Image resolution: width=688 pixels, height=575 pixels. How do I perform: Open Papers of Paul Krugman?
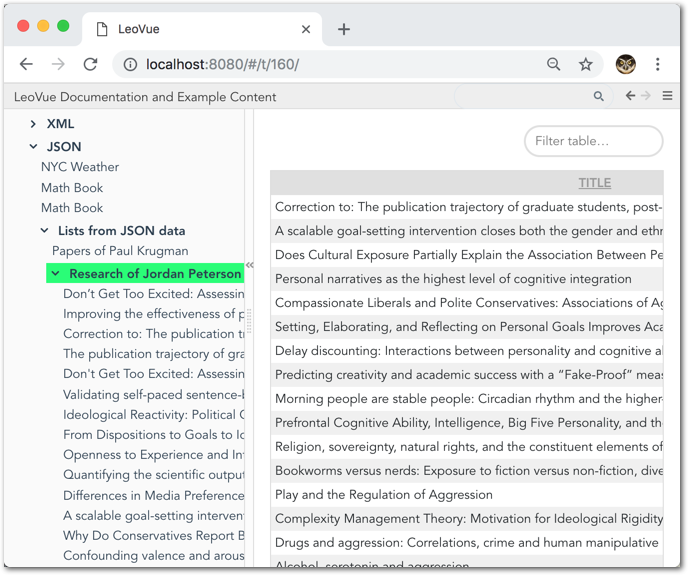(x=120, y=251)
